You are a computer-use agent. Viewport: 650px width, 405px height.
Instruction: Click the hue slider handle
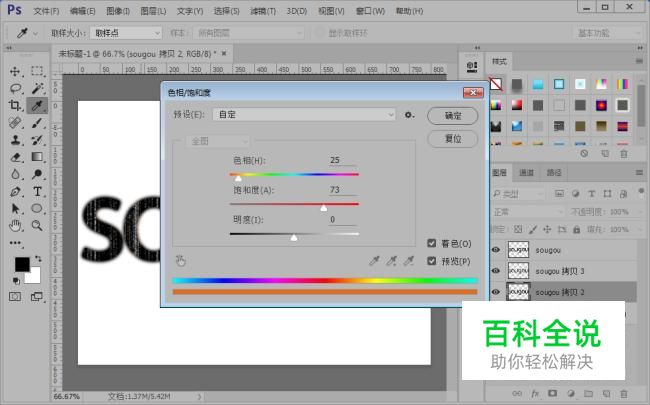click(238, 178)
